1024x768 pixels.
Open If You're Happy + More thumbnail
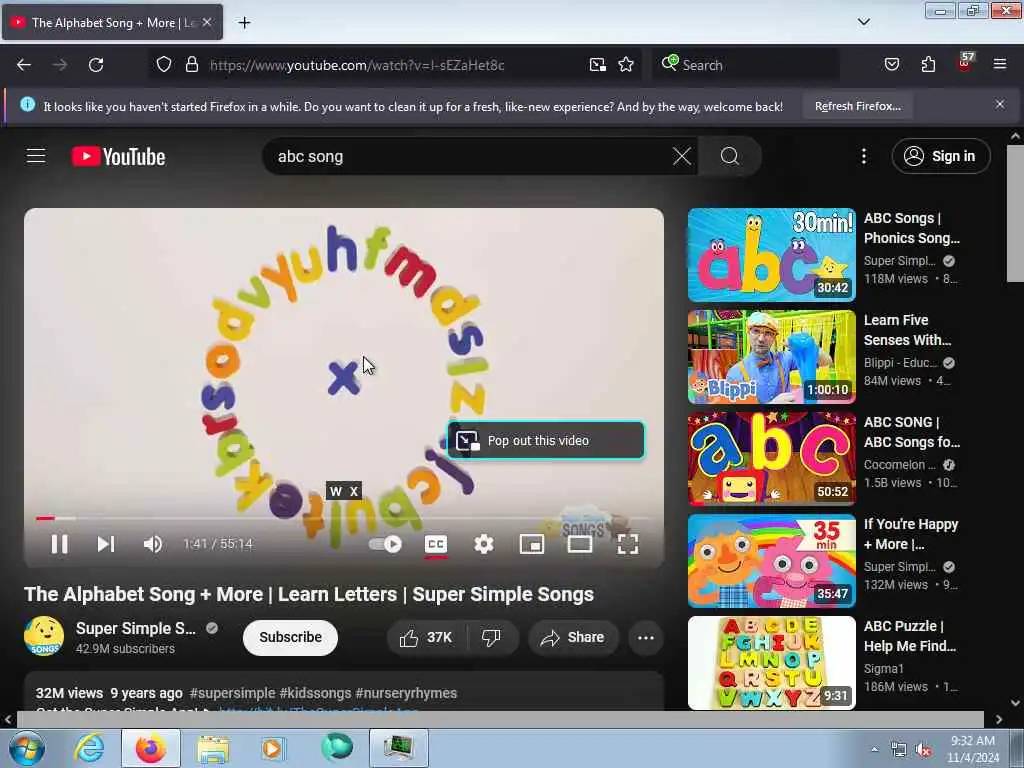pos(772,560)
